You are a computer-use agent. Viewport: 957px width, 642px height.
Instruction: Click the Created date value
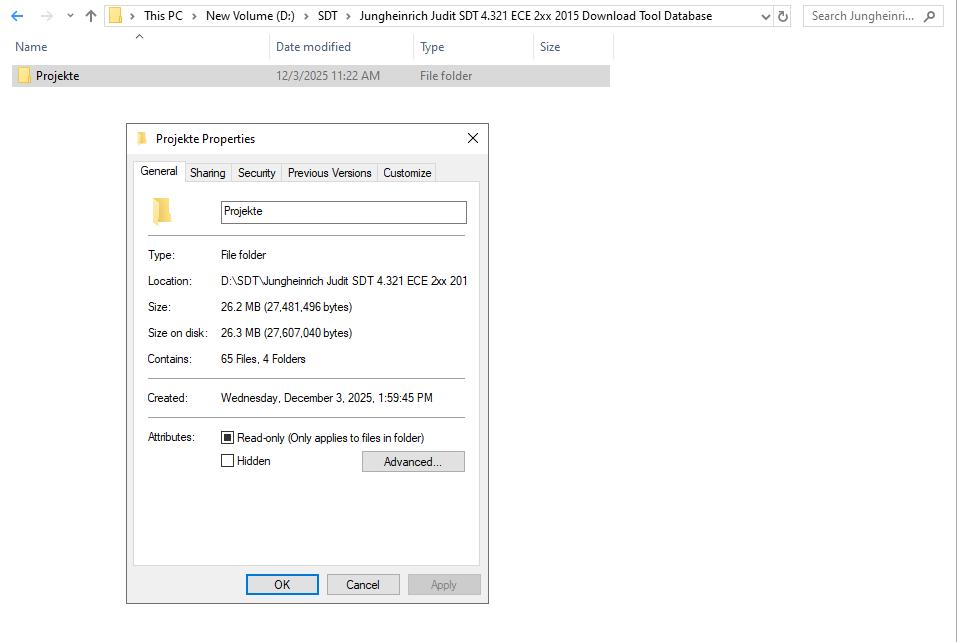(x=327, y=398)
